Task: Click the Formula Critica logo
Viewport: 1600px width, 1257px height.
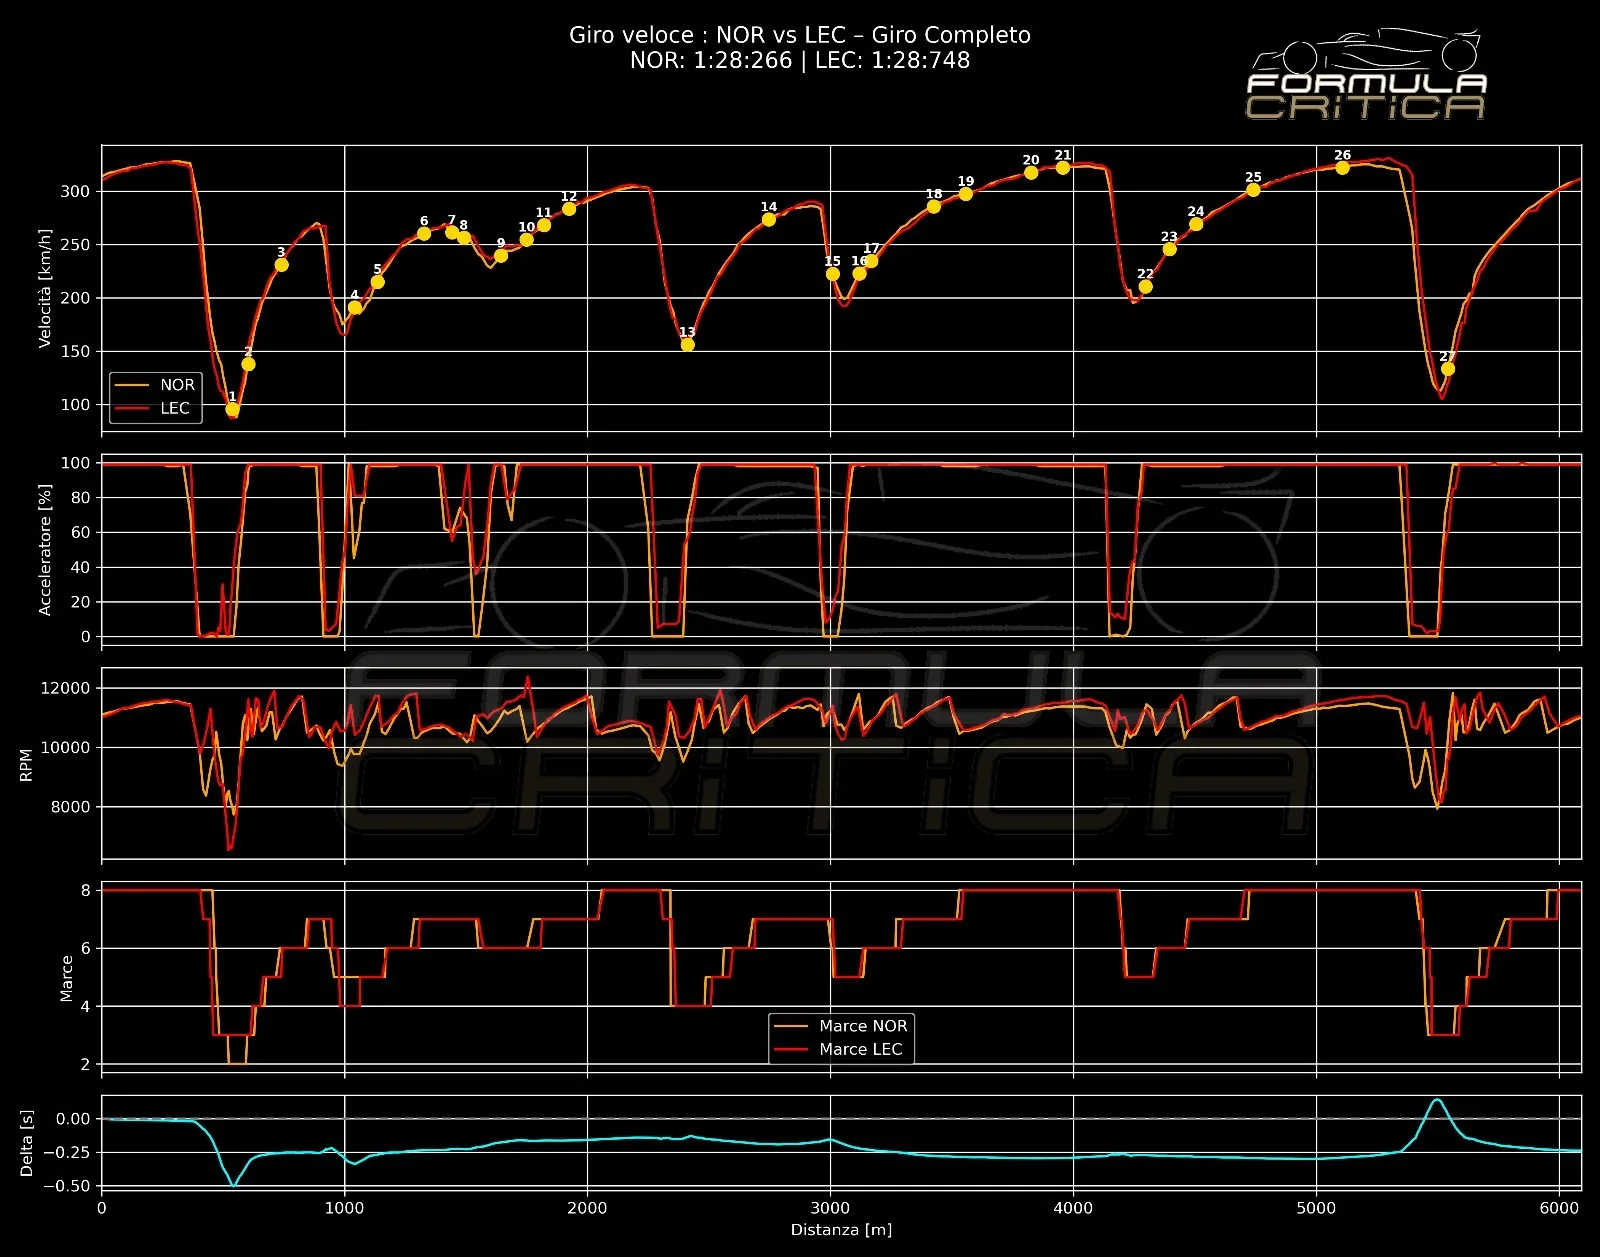Action: 1366,77
